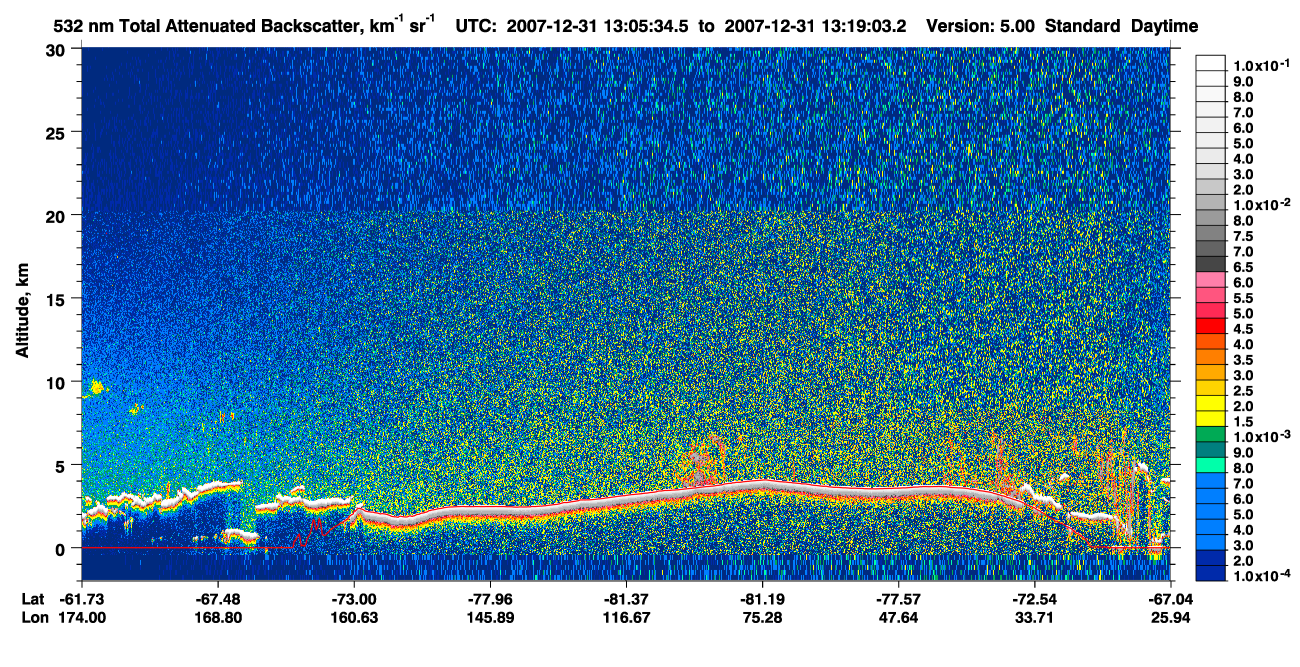Screen dimensions: 1300x667
Task: Click the 'Version: 5.00' text
Action: (982, 26)
